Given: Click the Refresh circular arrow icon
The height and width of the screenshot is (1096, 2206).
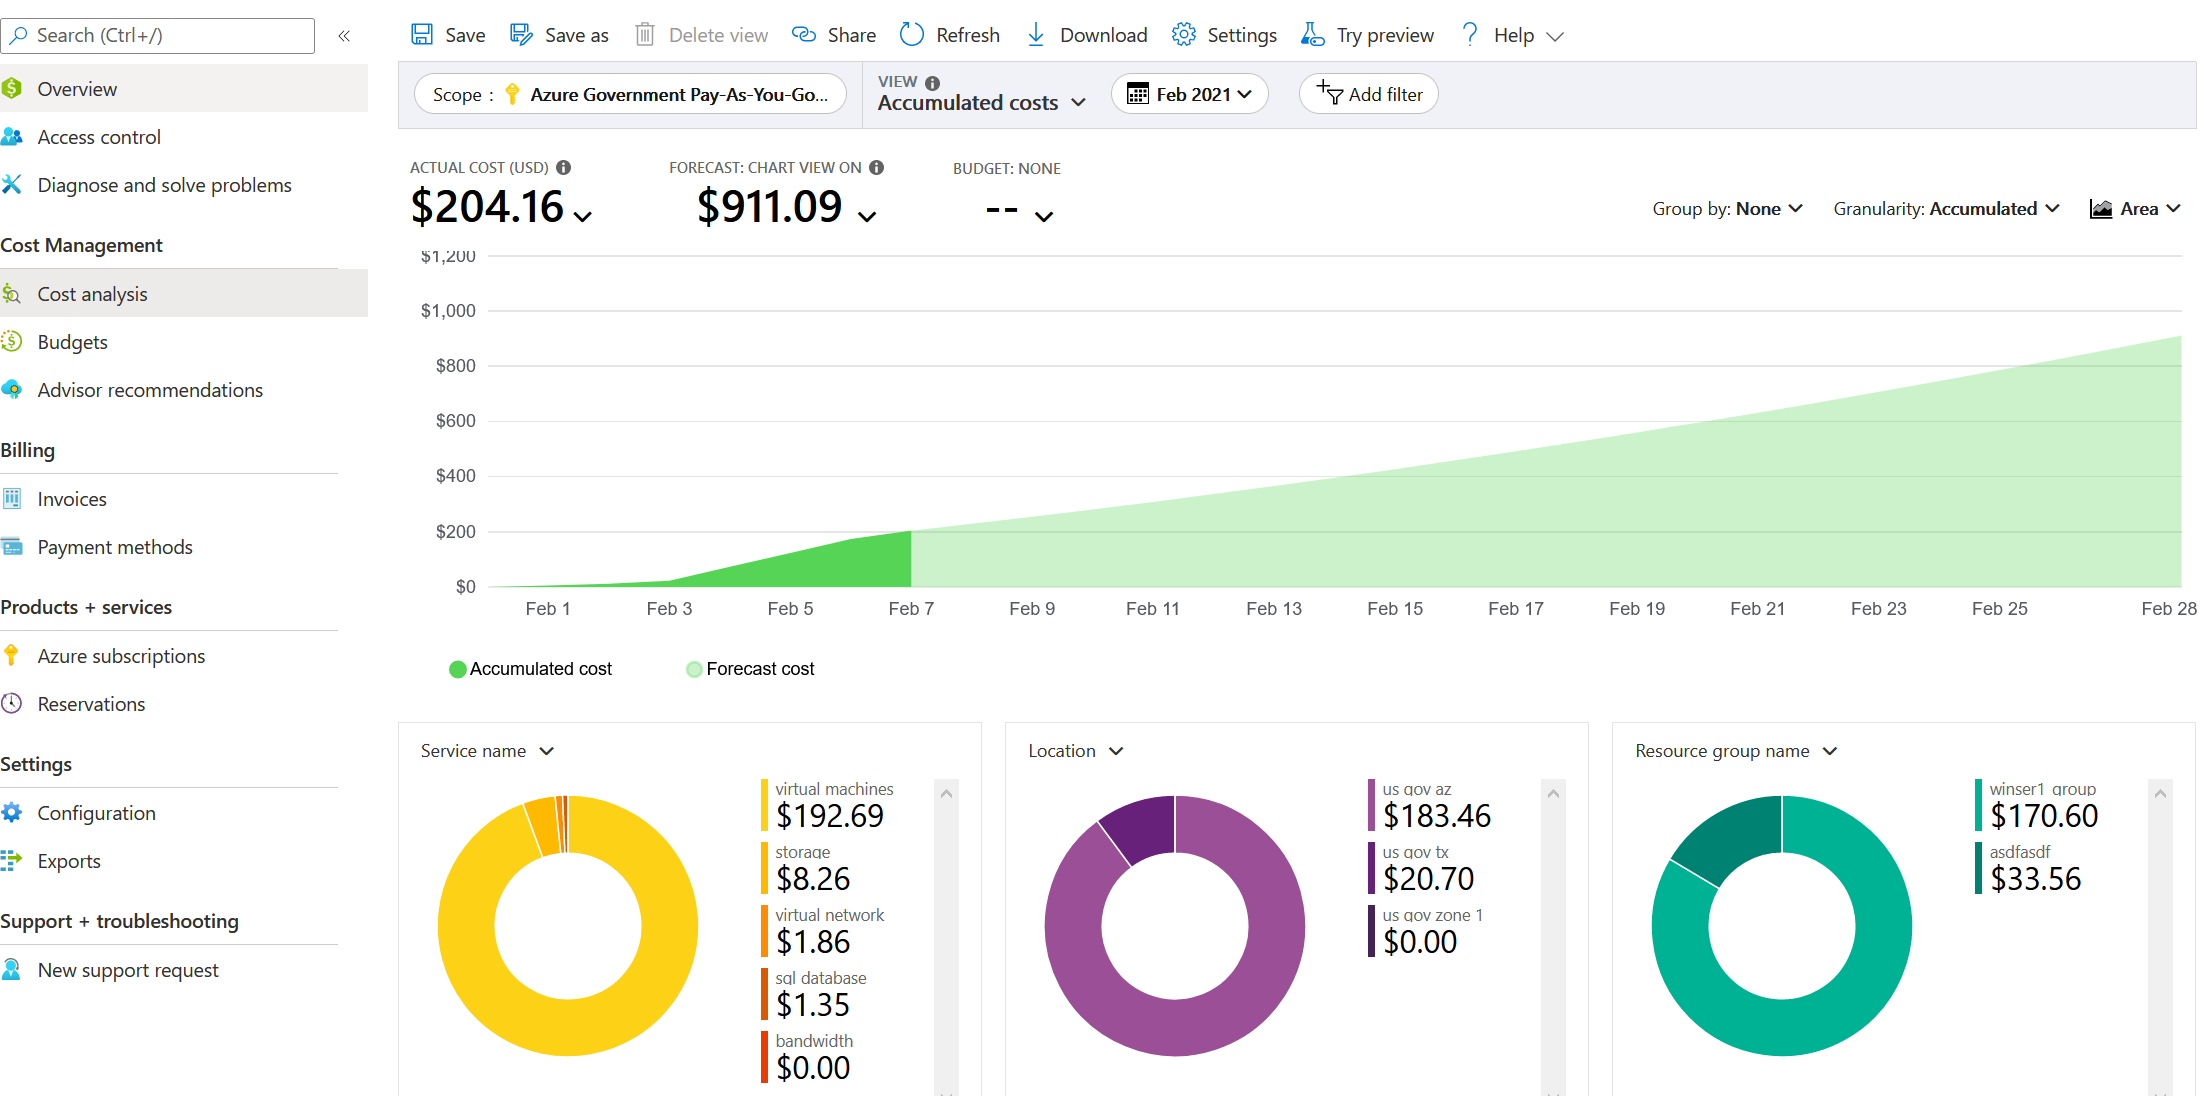Looking at the screenshot, I should 912,35.
